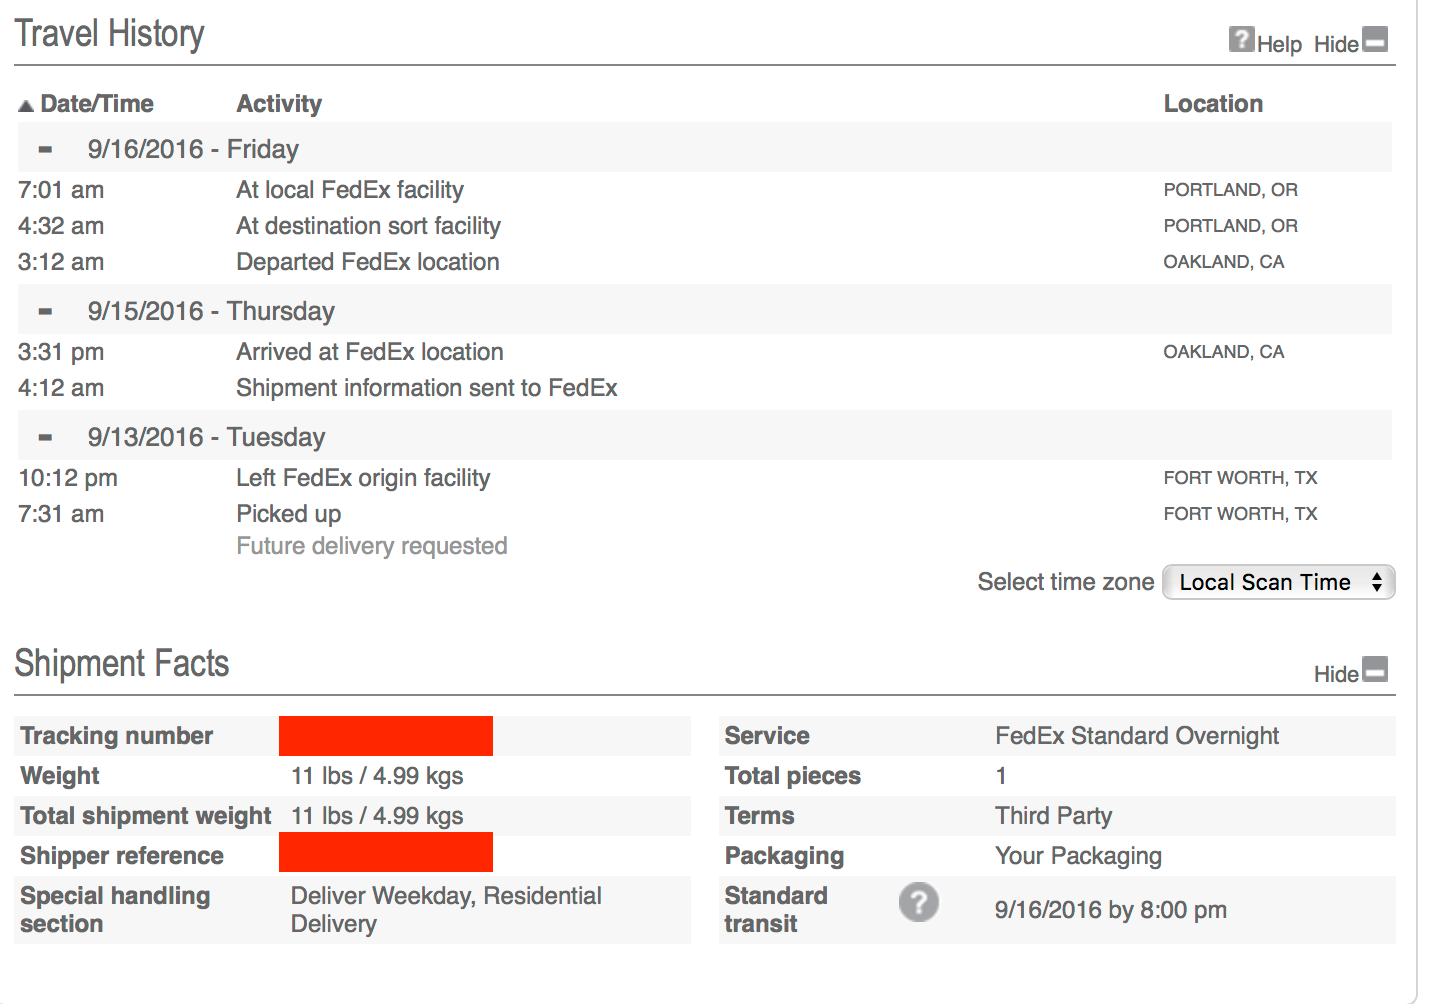This screenshot has height=1004, width=1440.
Task: Click the '9/16/2016 by 8:00 pm' transit value
Action: [x=1111, y=910]
